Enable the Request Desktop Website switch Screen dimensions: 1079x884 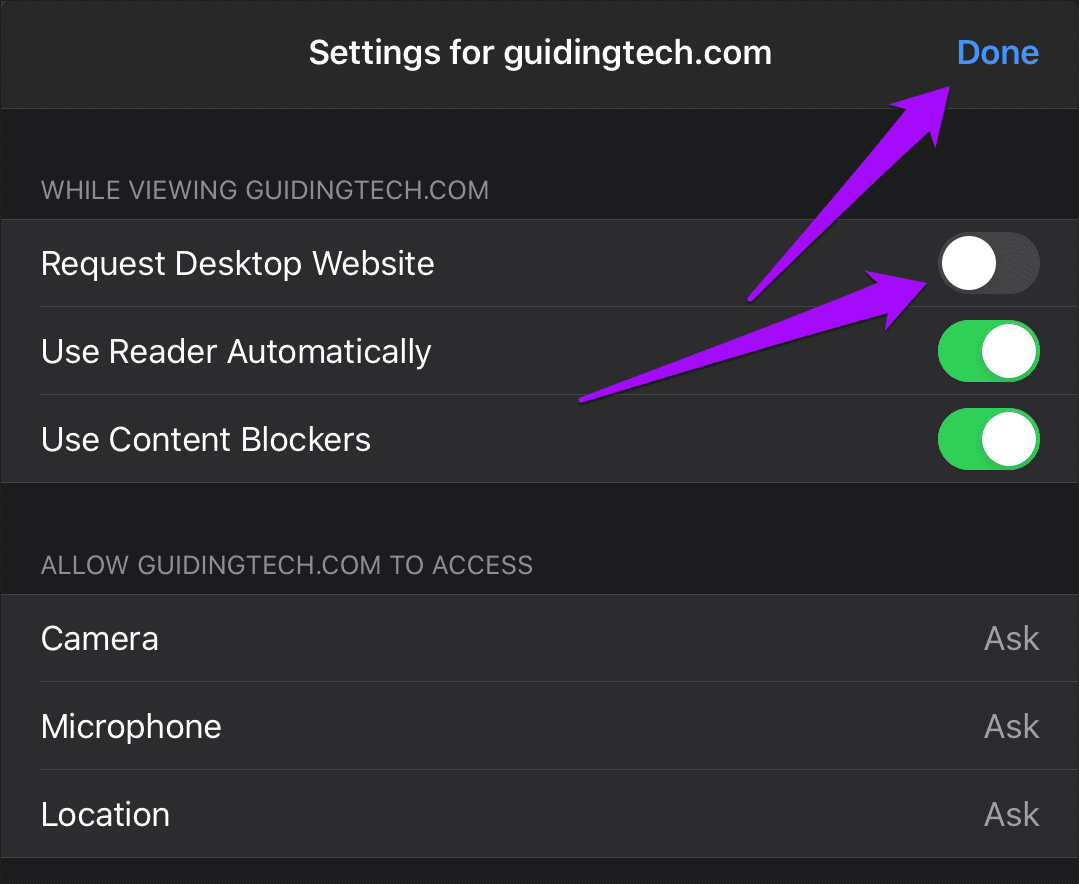click(x=988, y=265)
